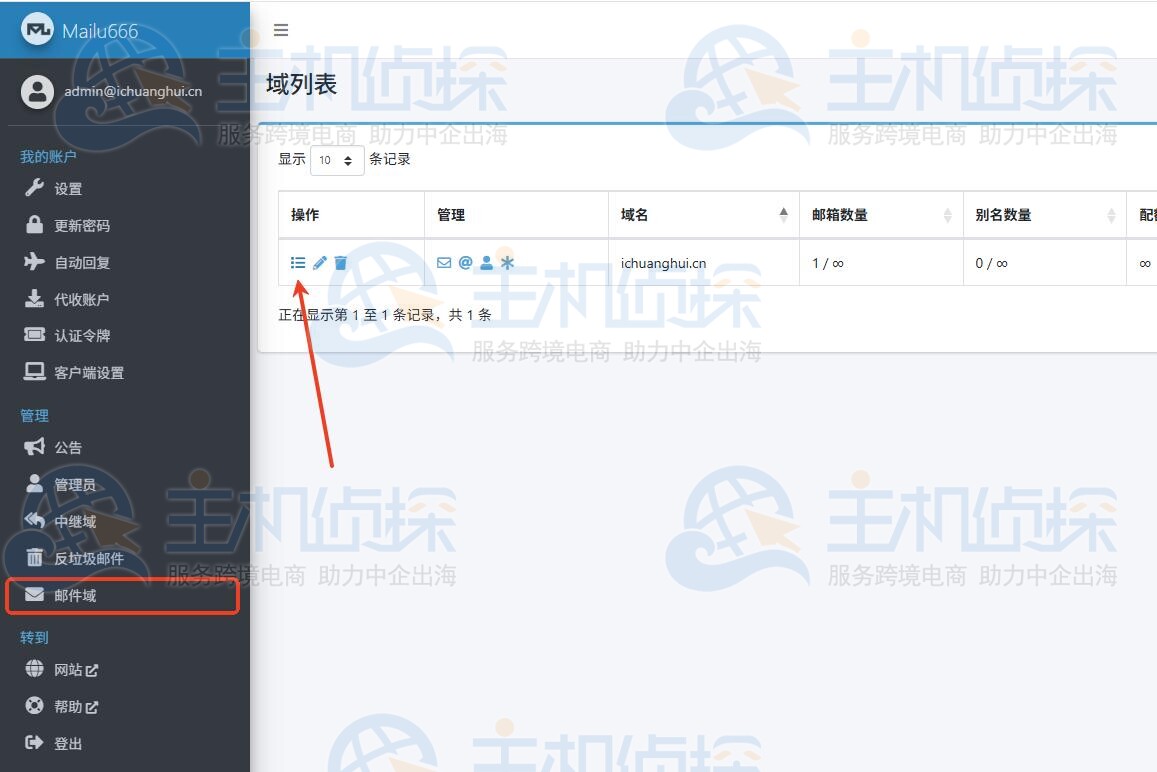The height and width of the screenshot is (772, 1157).
Task: Manage aliases using the @ icon
Action: click(x=465, y=262)
